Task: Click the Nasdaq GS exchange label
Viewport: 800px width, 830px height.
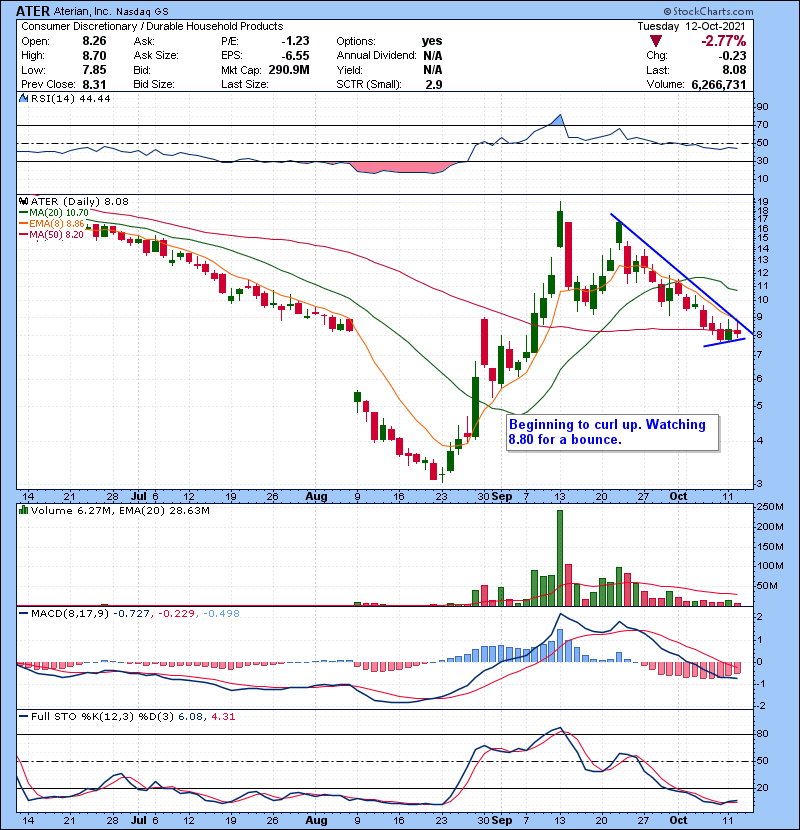Action: click(142, 12)
